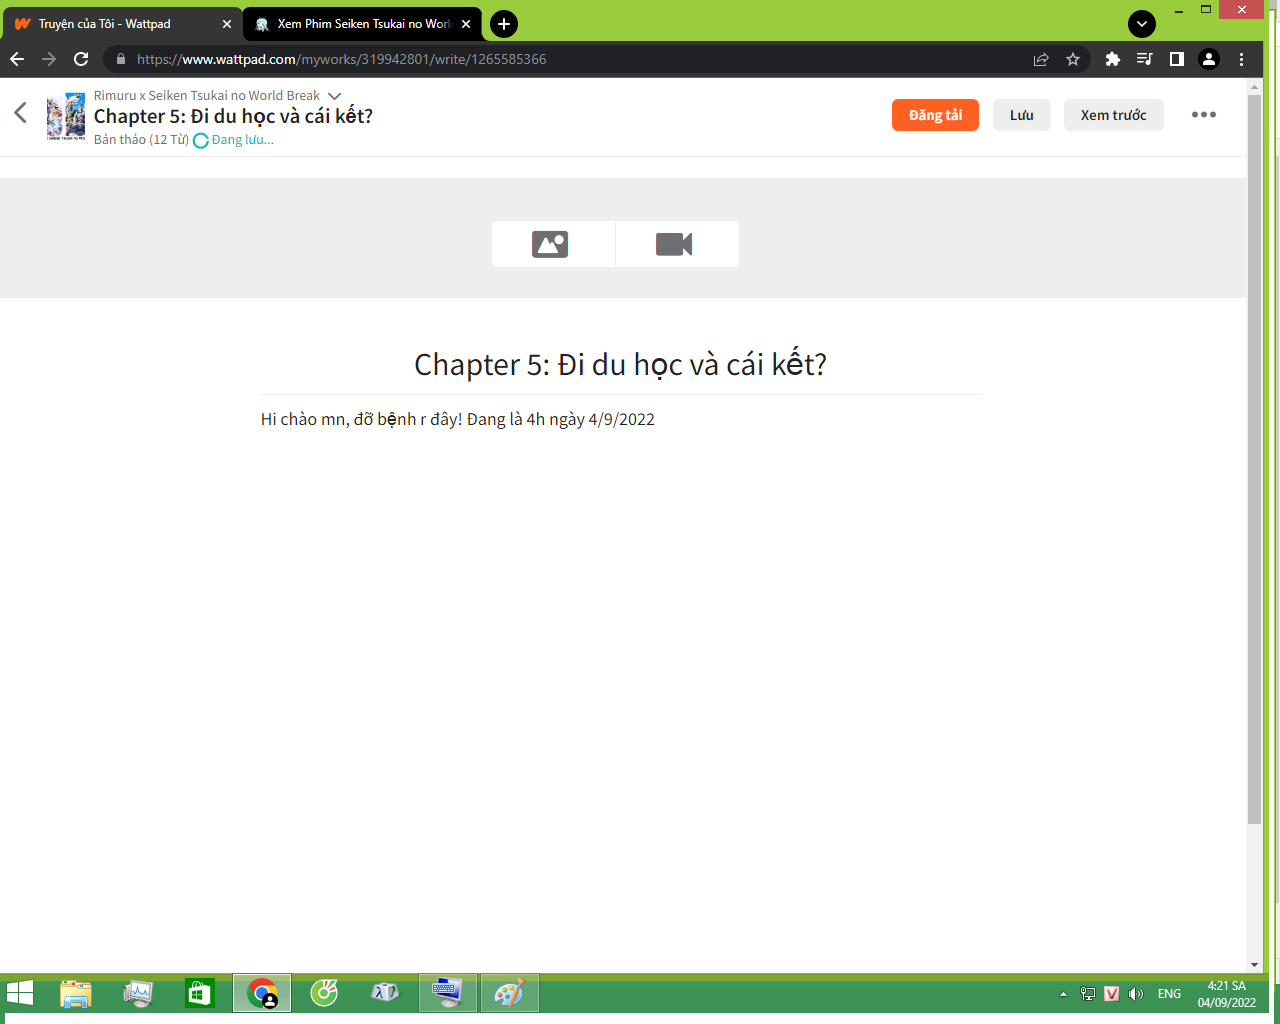
Task: Click browser back button
Action: (x=17, y=59)
